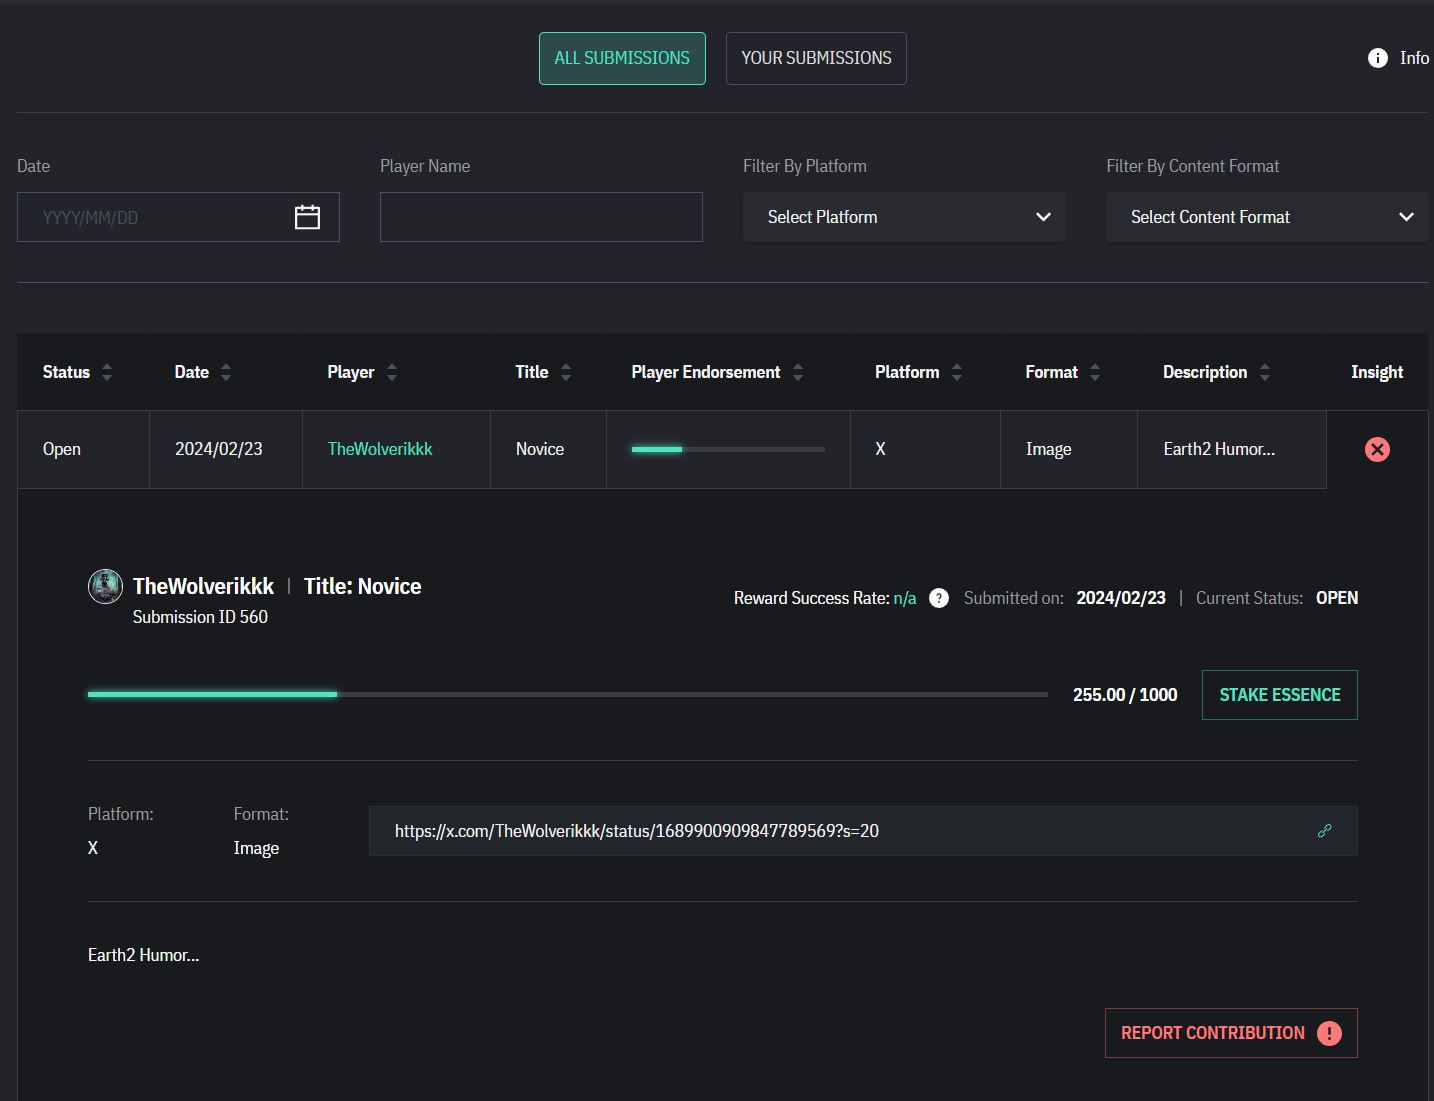The width and height of the screenshot is (1434, 1101).
Task: Sort by Status column arrows
Action: (107, 372)
